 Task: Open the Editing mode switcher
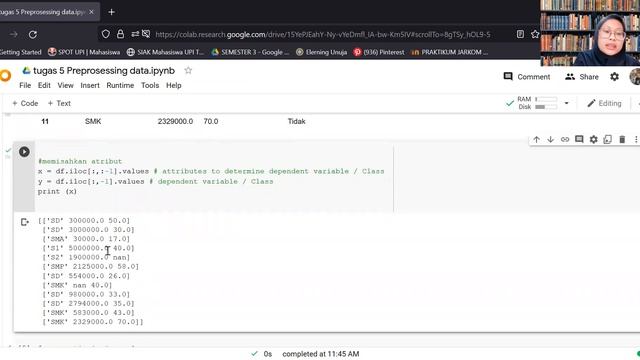[604, 103]
